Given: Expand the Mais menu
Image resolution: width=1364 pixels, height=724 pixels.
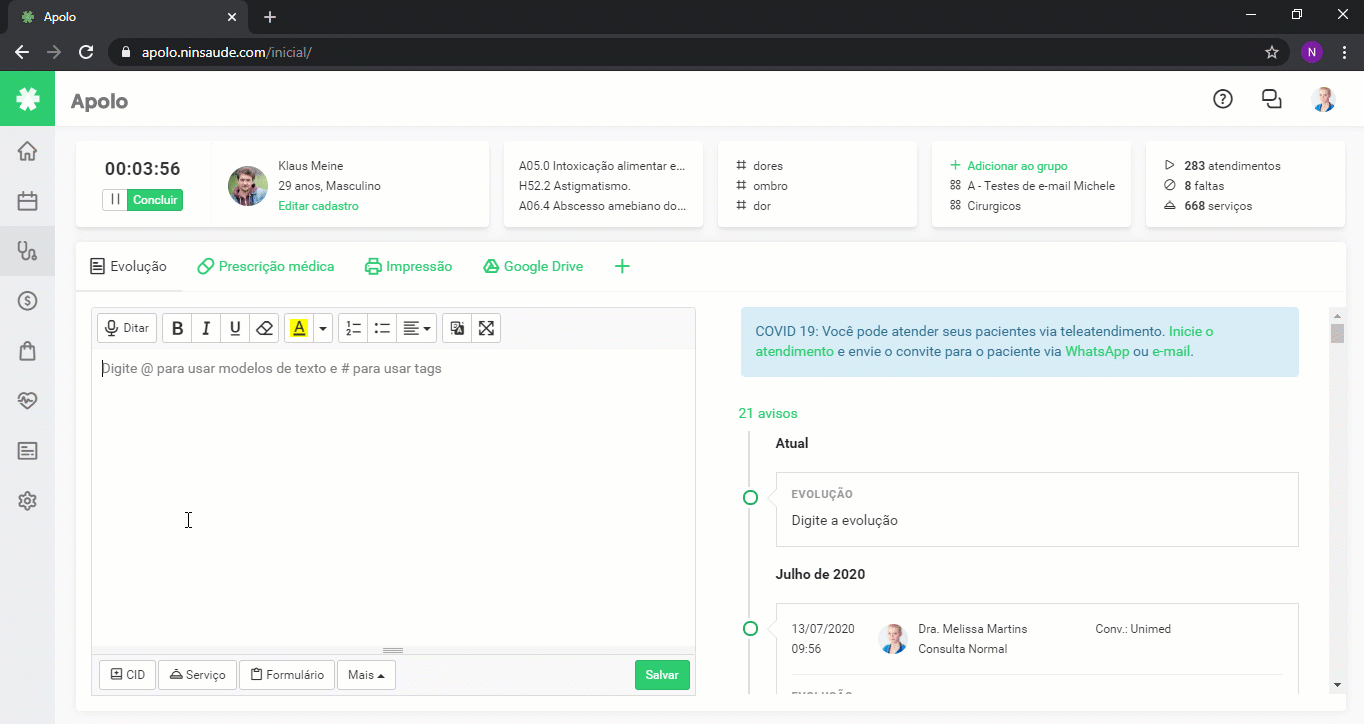Looking at the screenshot, I should pyautogui.click(x=366, y=675).
